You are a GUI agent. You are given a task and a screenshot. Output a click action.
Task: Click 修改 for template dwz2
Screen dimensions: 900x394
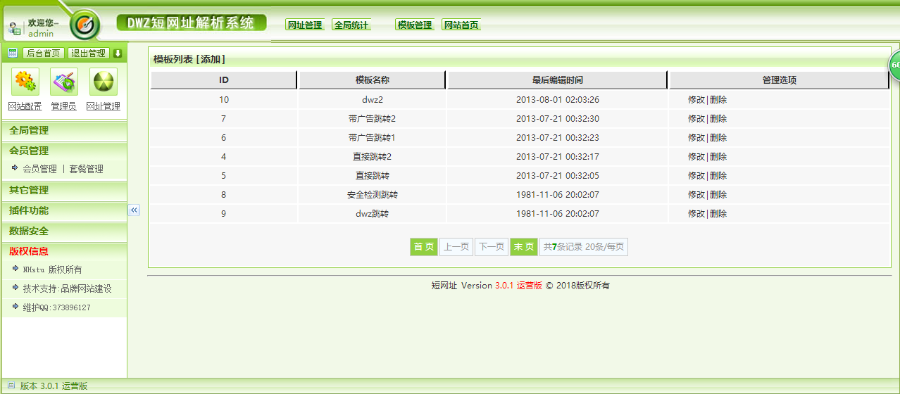click(x=696, y=99)
